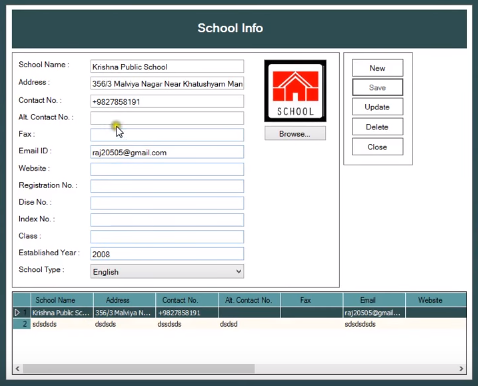Sort by School Name column header
This screenshot has height=386, width=478.
coord(62,300)
